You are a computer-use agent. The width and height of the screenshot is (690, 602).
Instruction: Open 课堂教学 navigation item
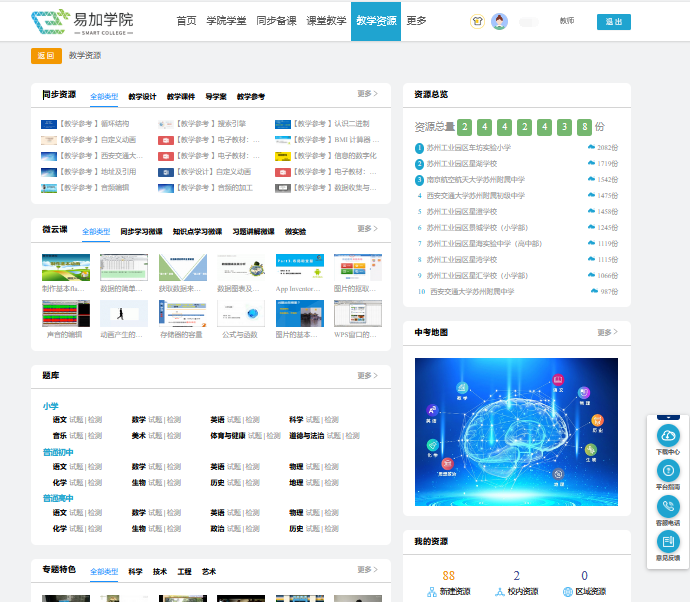click(327, 21)
